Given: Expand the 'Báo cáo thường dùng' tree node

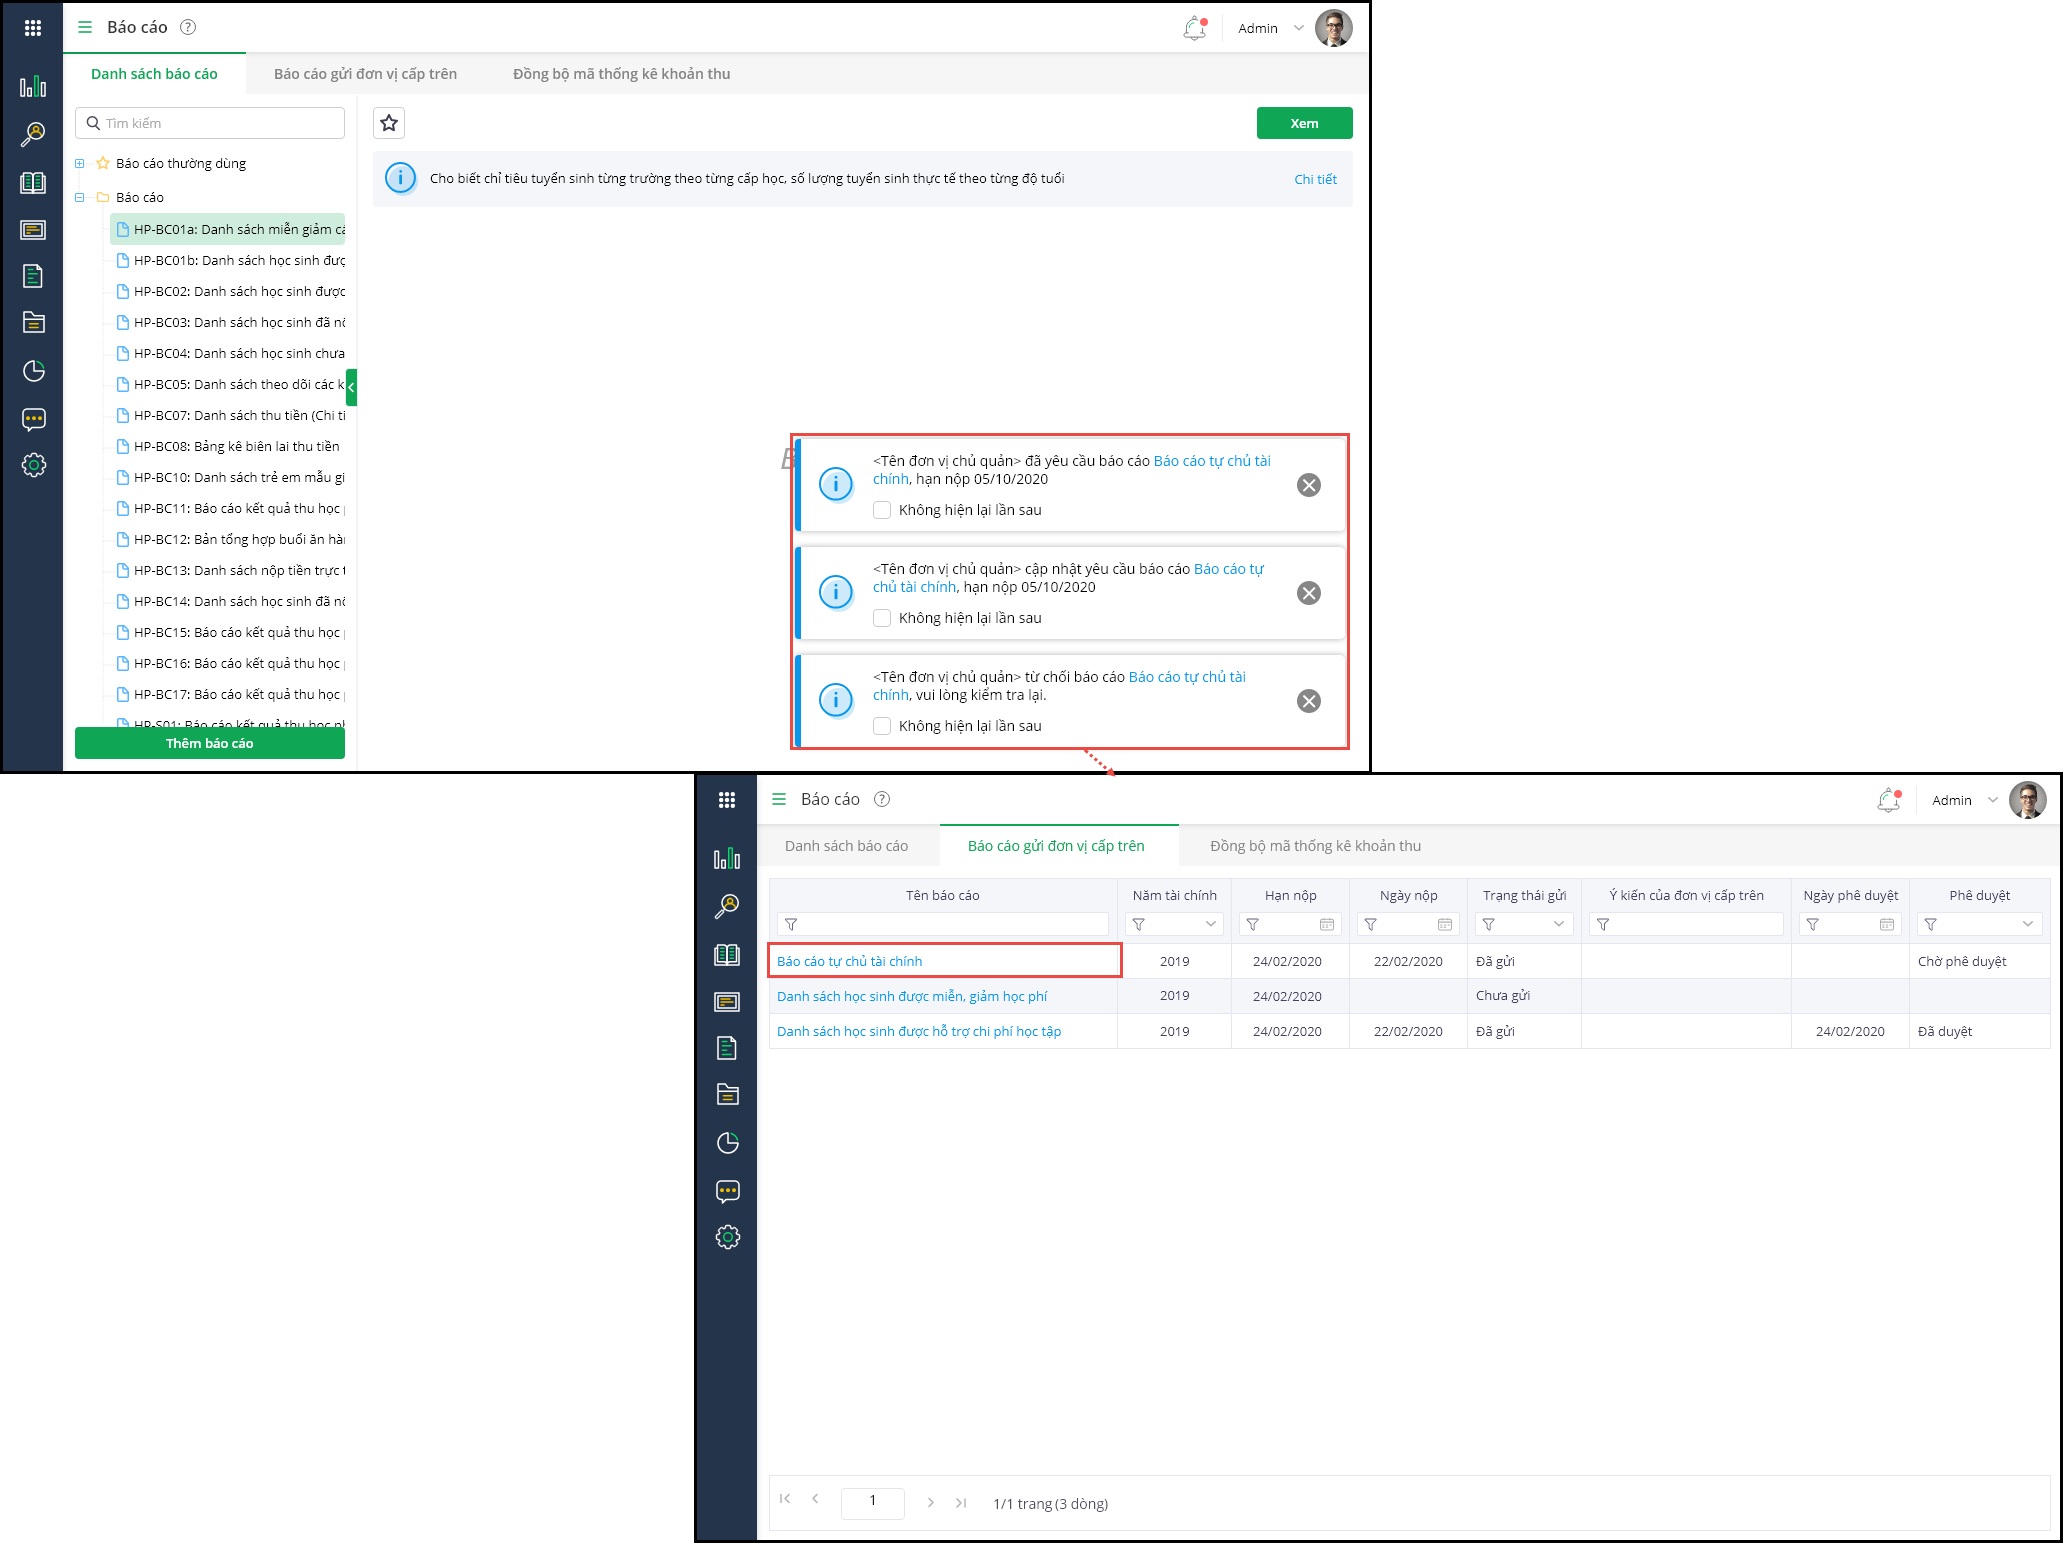Looking at the screenshot, I should (80, 163).
